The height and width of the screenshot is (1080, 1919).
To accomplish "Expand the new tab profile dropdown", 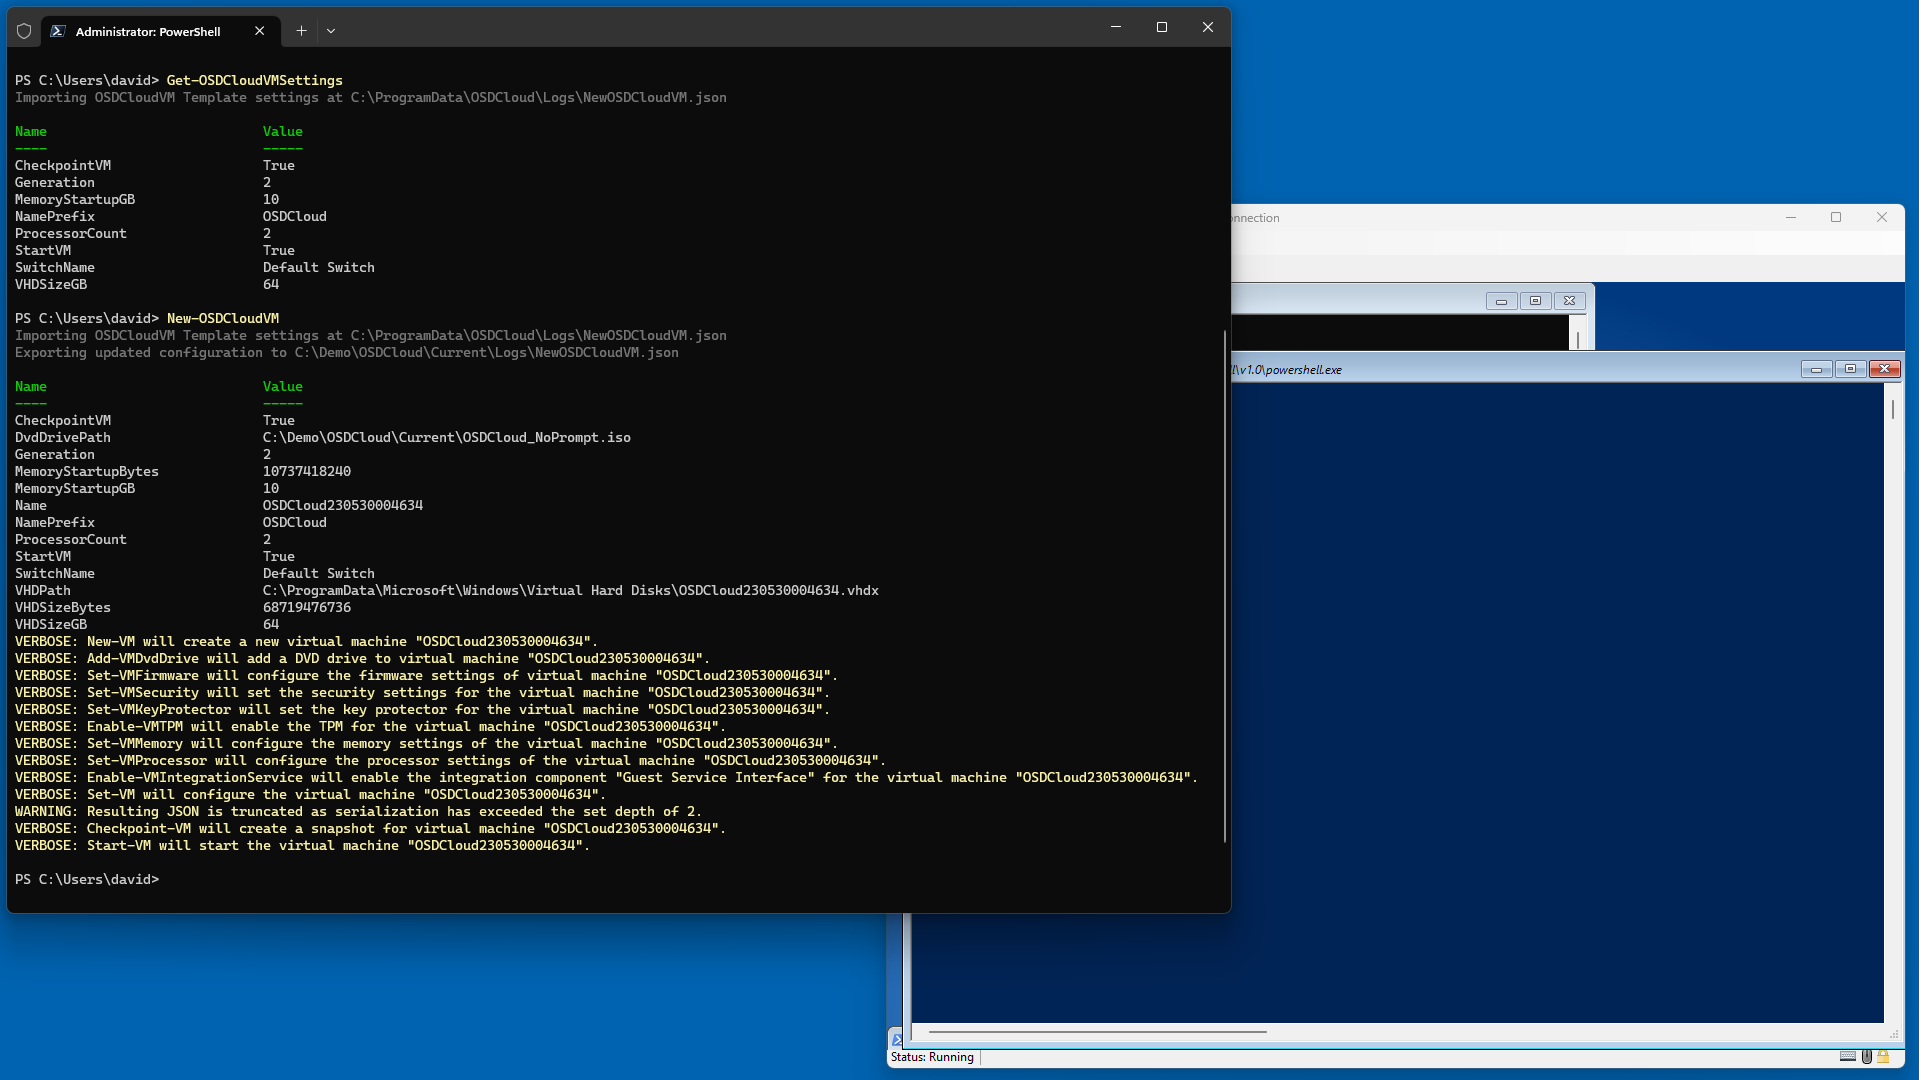I will [331, 31].
